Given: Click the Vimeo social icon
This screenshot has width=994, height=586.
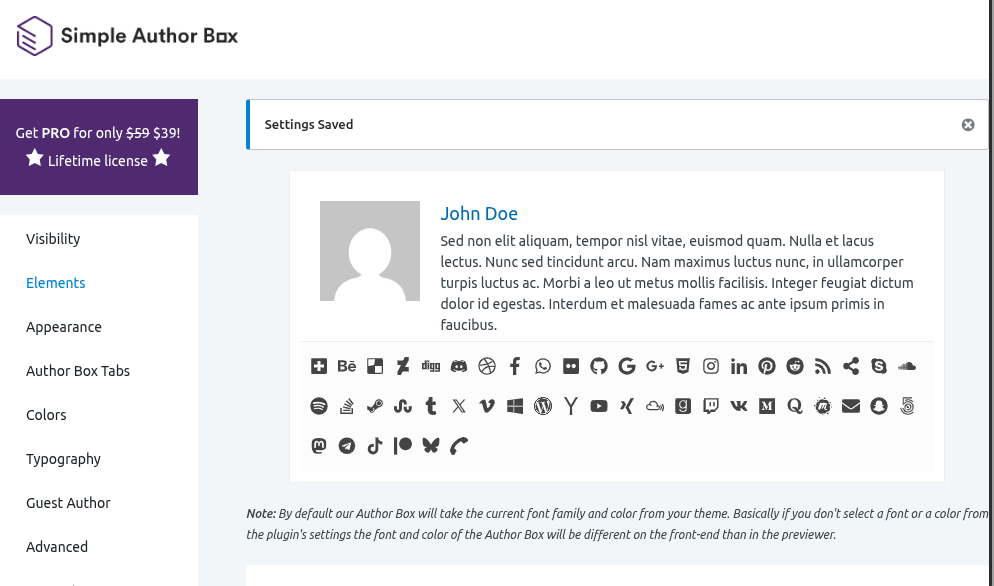Looking at the screenshot, I should tap(487, 406).
